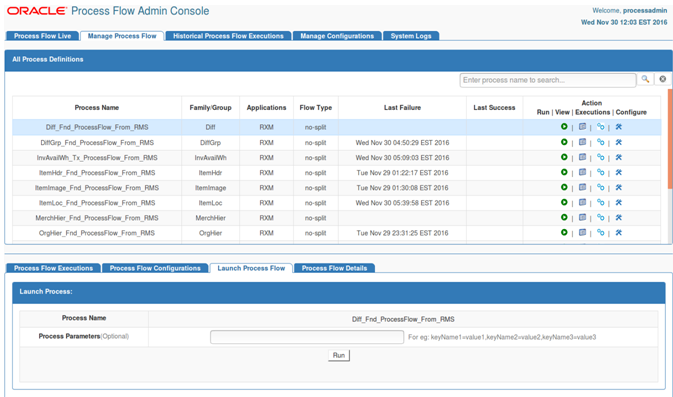
Task: View ItemLoc_Fnd_ProcessFlow_From_RMS definition icon
Action: tap(582, 202)
